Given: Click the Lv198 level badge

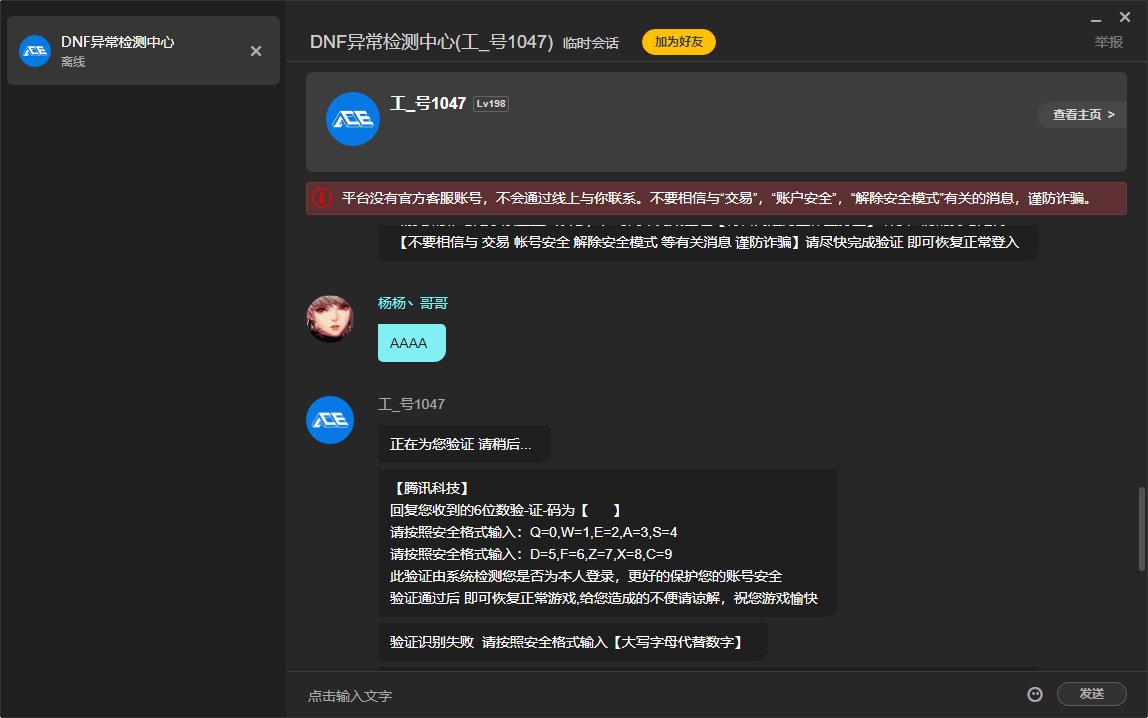Looking at the screenshot, I should tap(491, 103).
